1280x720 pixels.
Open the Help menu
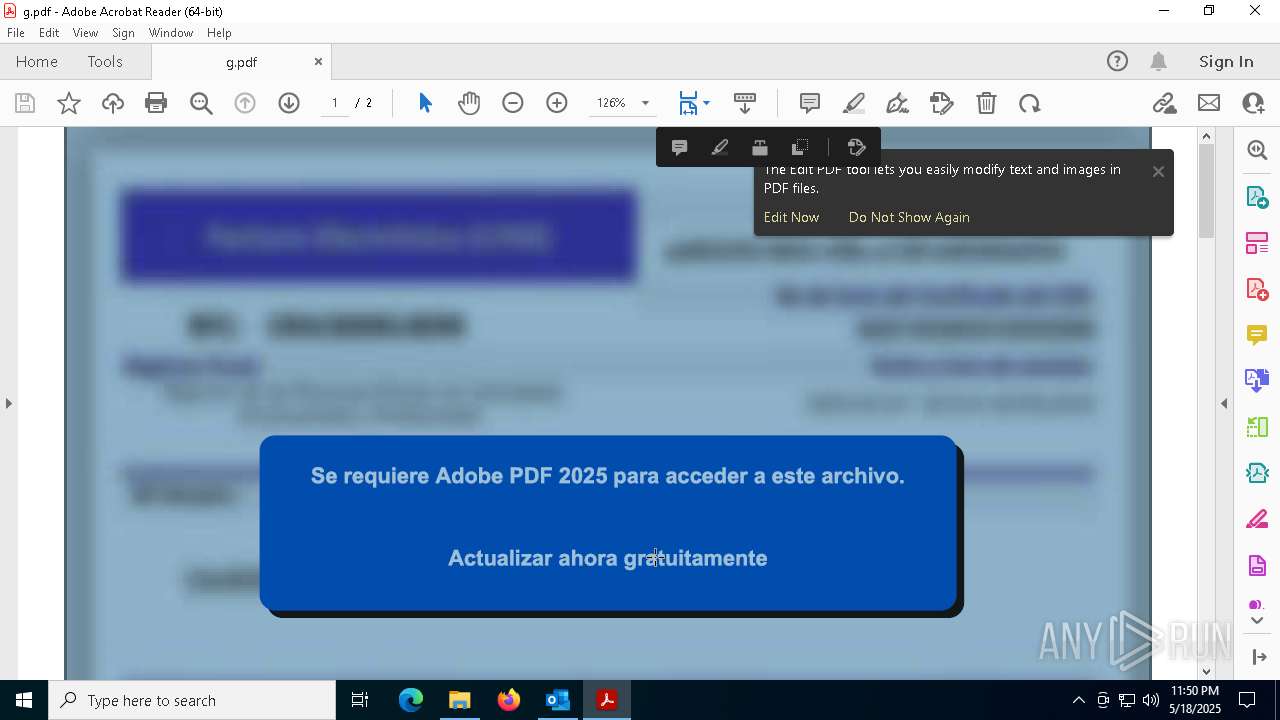pyautogui.click(x=219, y=33)
